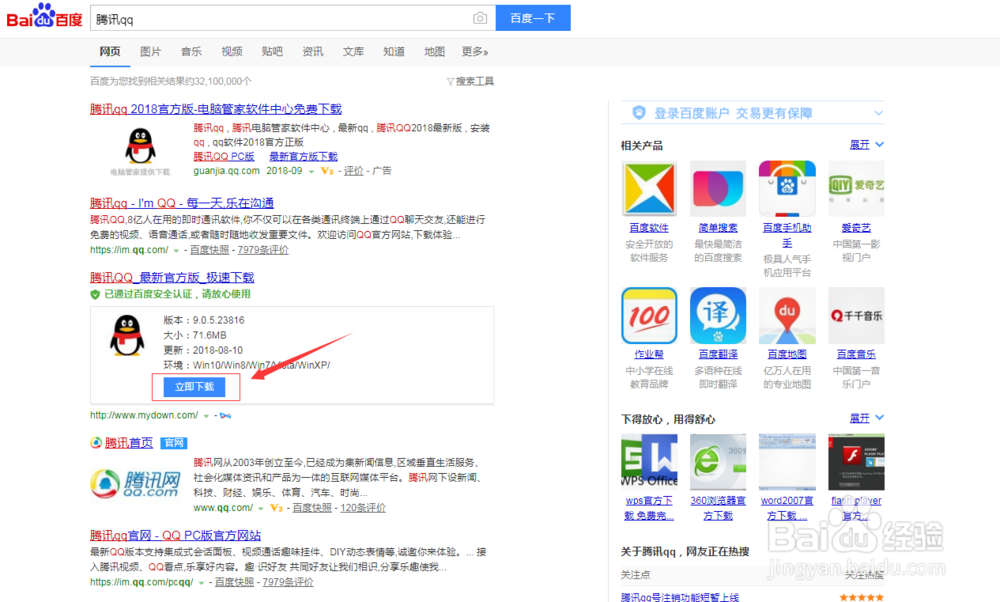Switch to the 知道 tab
Screen dimensions: 1000x602
(x=394, y=52)
